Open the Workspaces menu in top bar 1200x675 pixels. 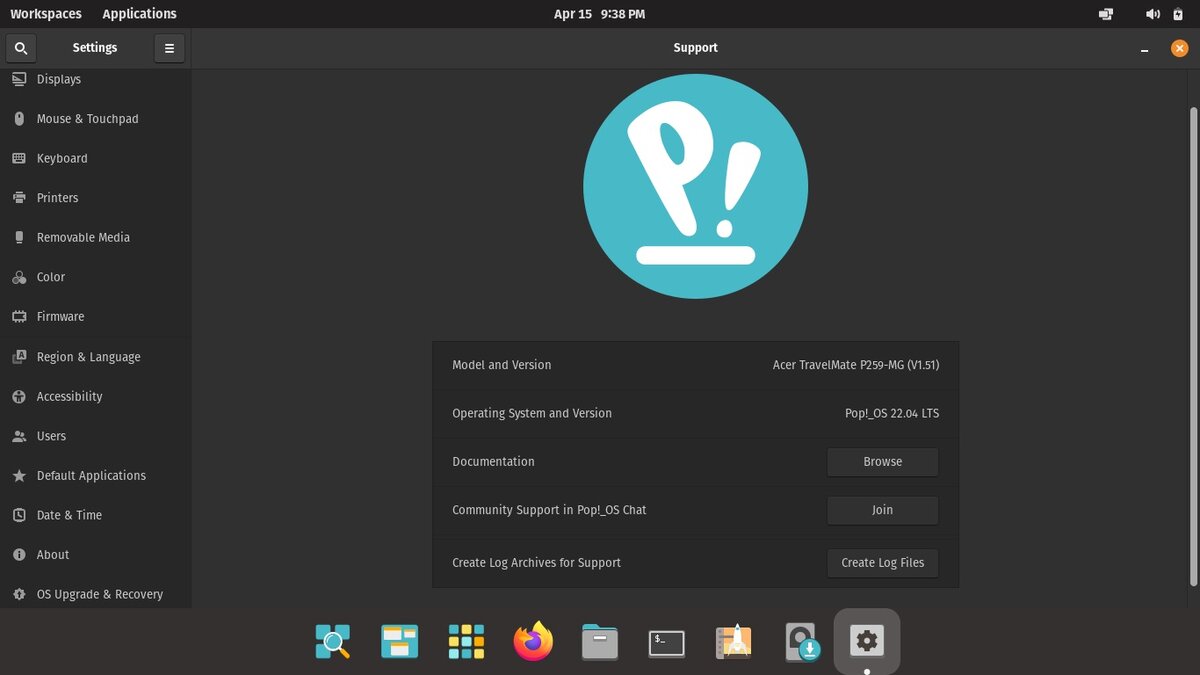(x=46, y=14)
